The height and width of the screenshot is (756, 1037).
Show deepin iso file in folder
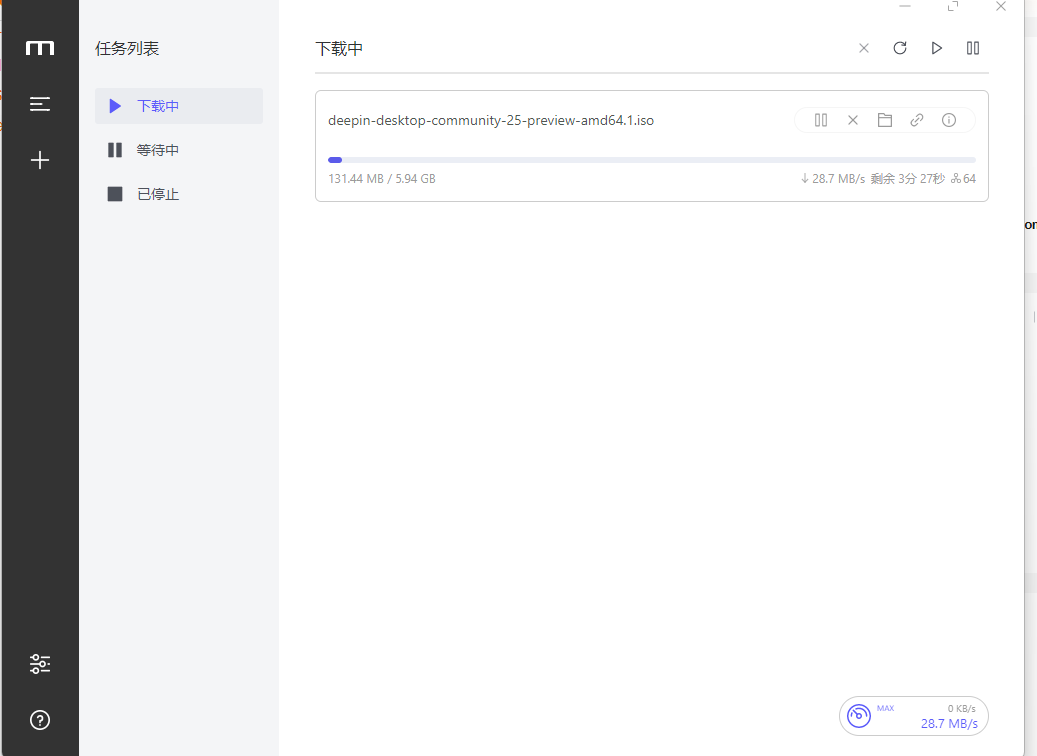tap(885, 120)
